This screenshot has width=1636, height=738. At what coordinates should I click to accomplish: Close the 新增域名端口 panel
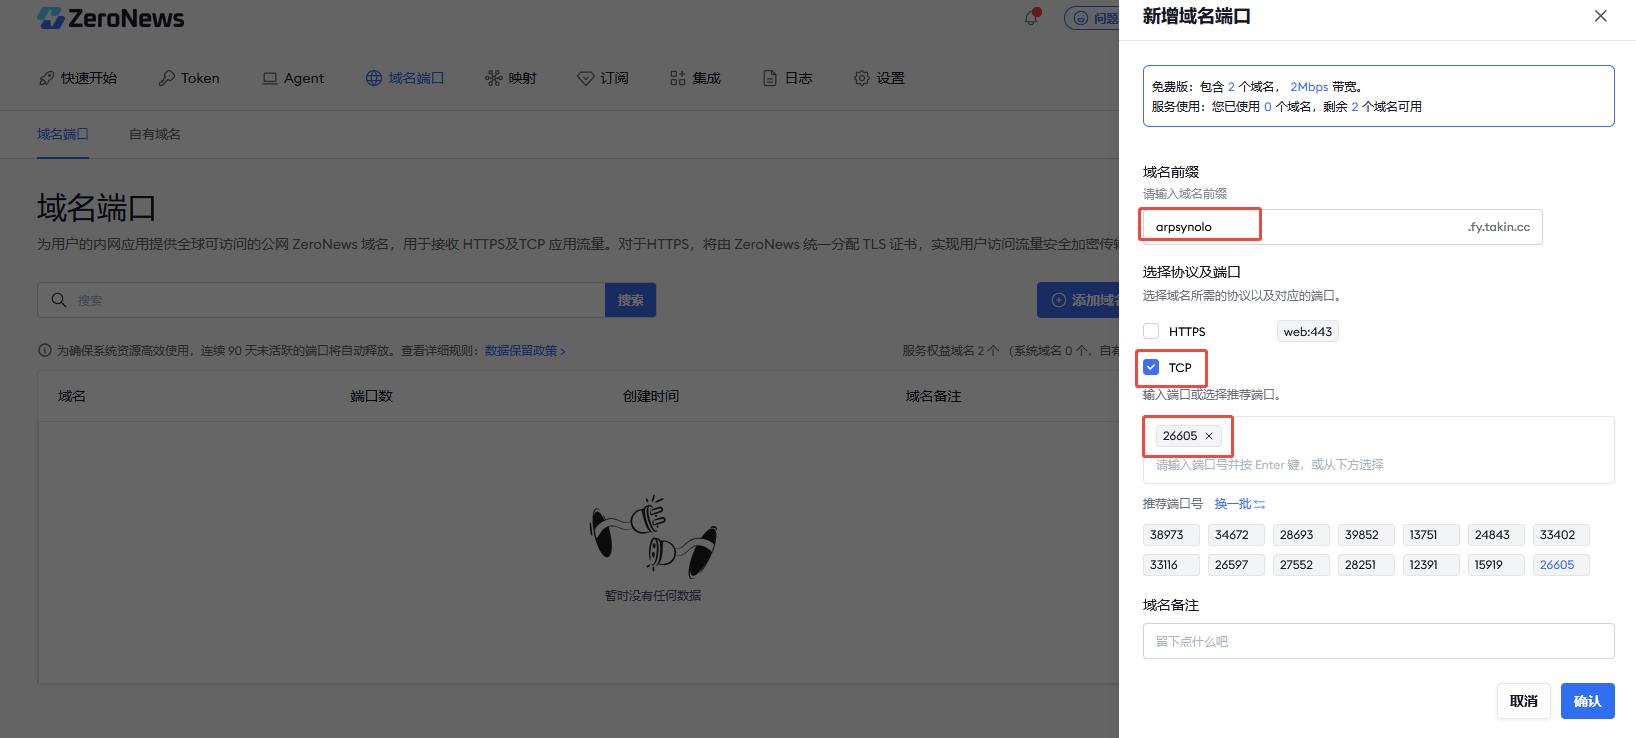pyautogui.click(x=1600, y=16)
